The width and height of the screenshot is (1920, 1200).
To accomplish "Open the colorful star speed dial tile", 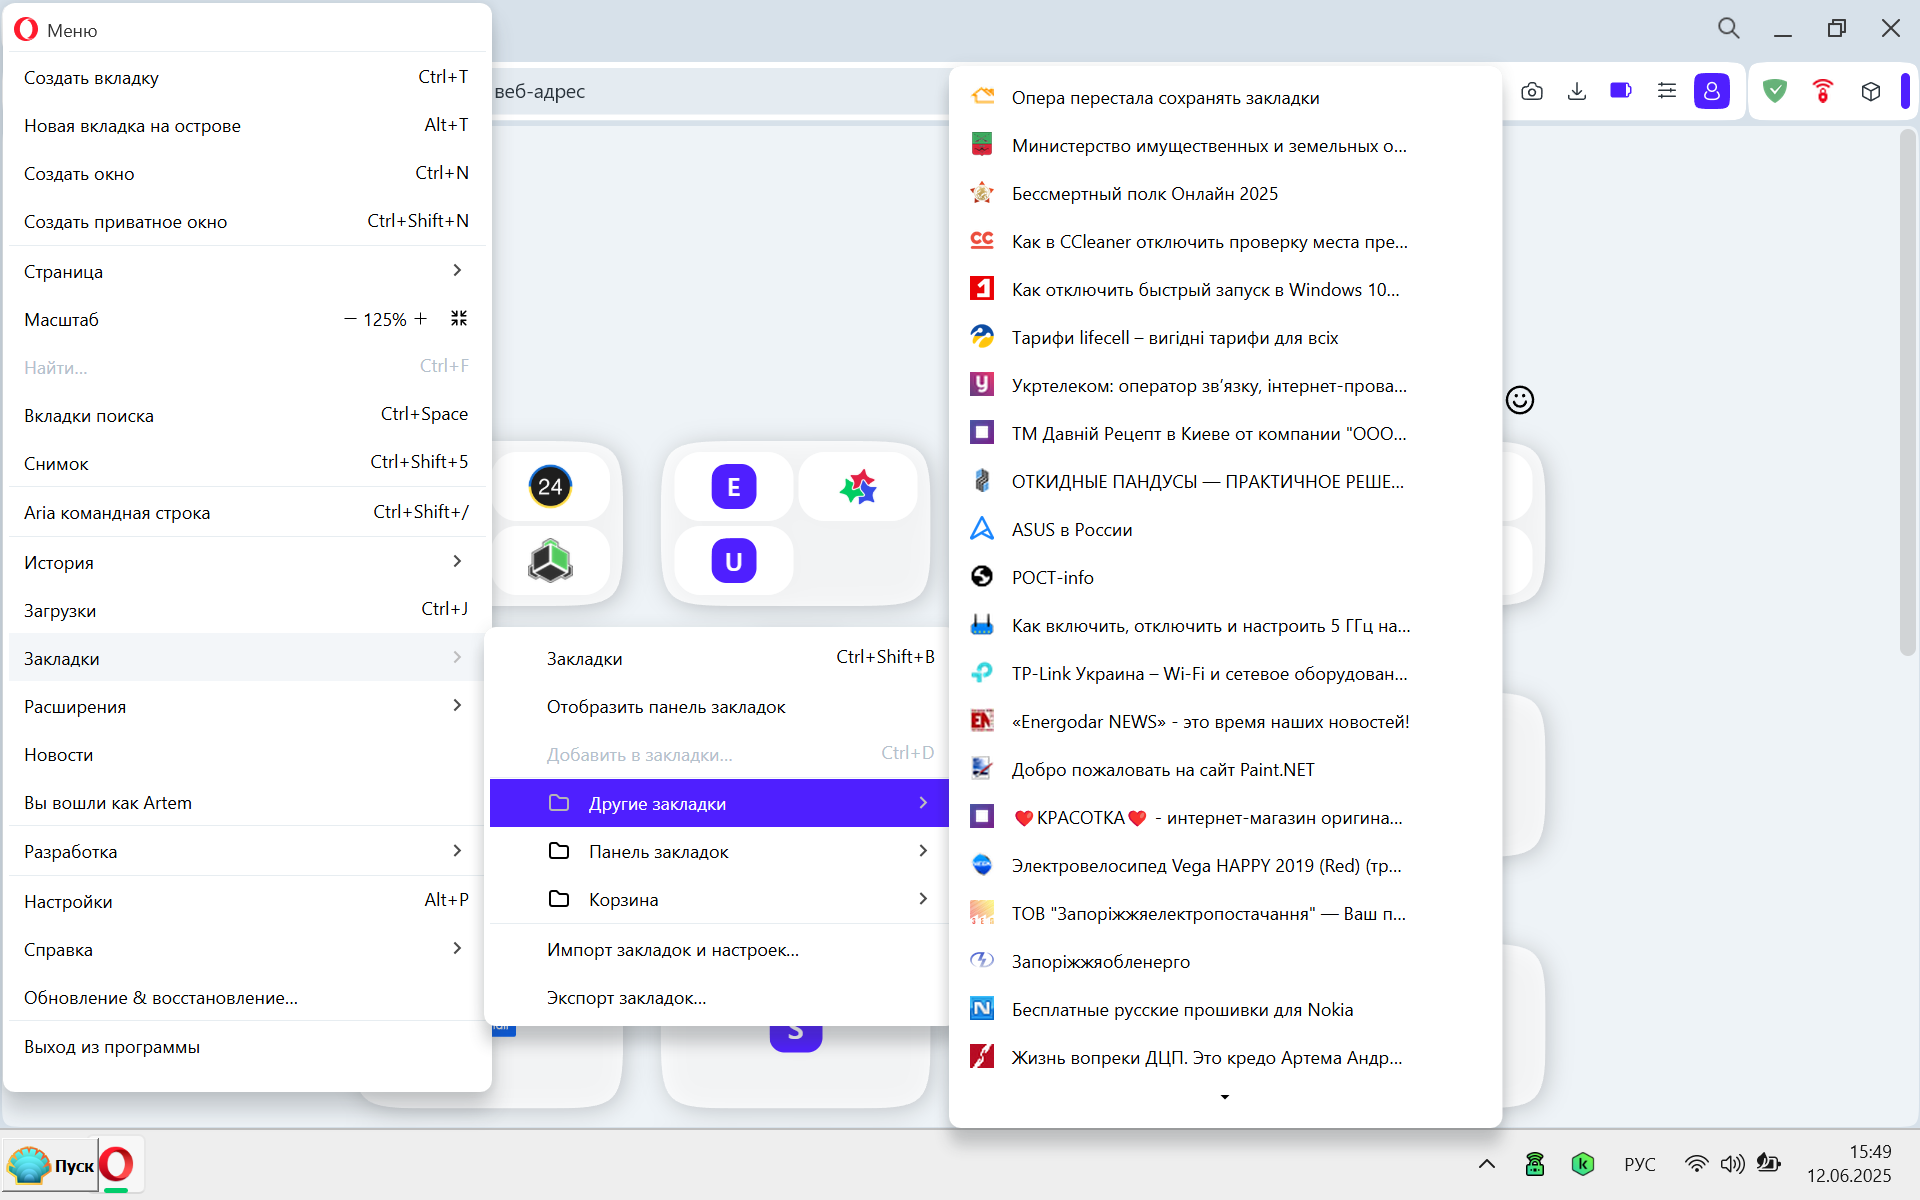I will click(x=858, y=487).
